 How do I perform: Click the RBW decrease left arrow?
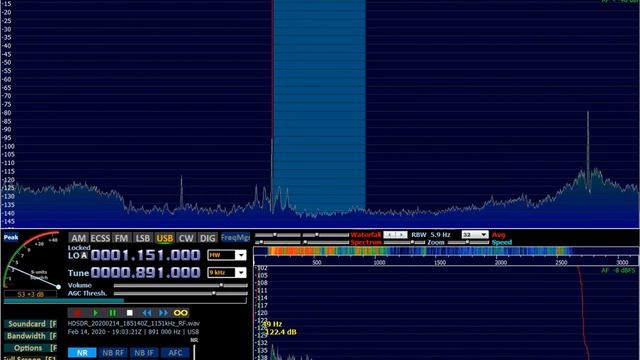tap(390, 235)
